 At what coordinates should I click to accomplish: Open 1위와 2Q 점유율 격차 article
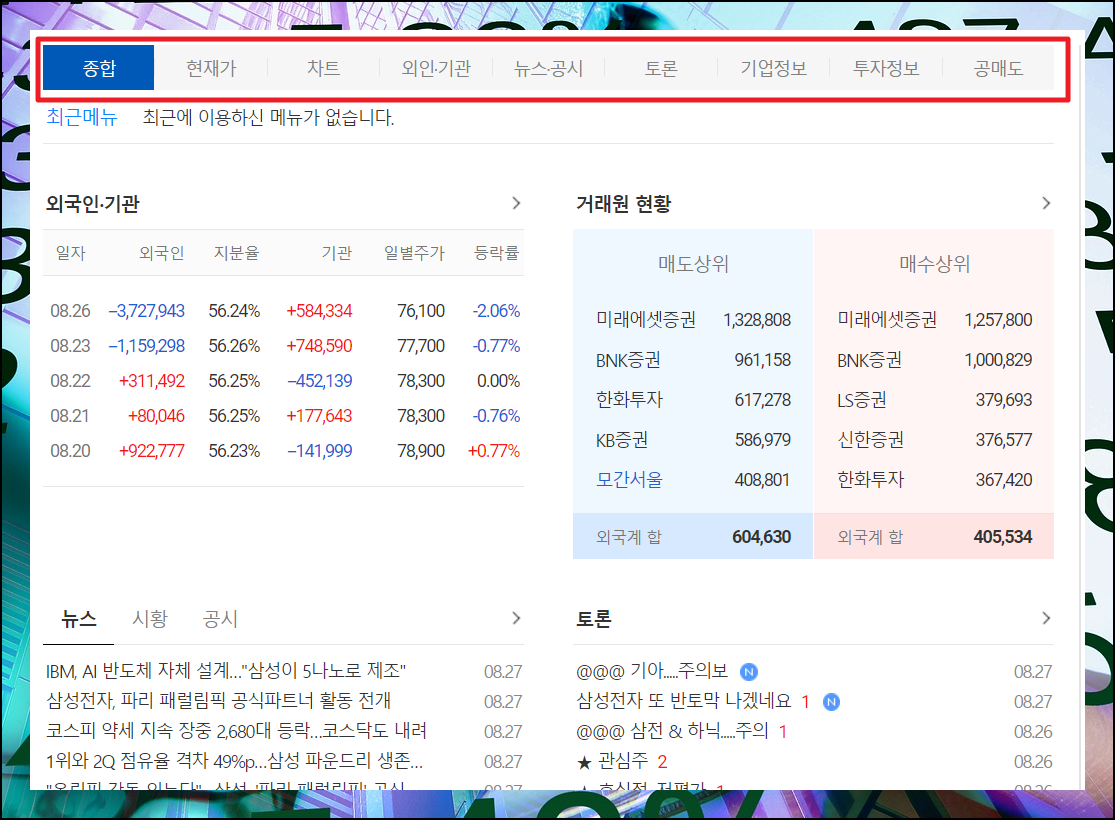pos(235,761)
